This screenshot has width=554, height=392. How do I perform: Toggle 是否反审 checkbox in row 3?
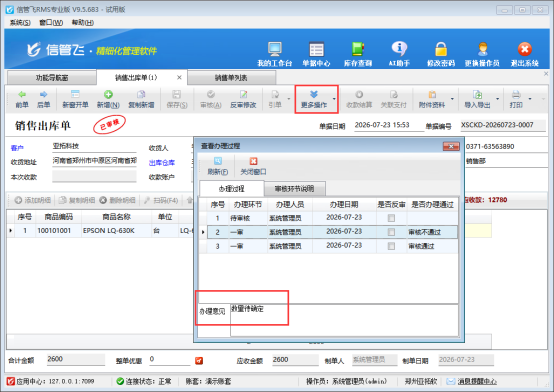391,246
